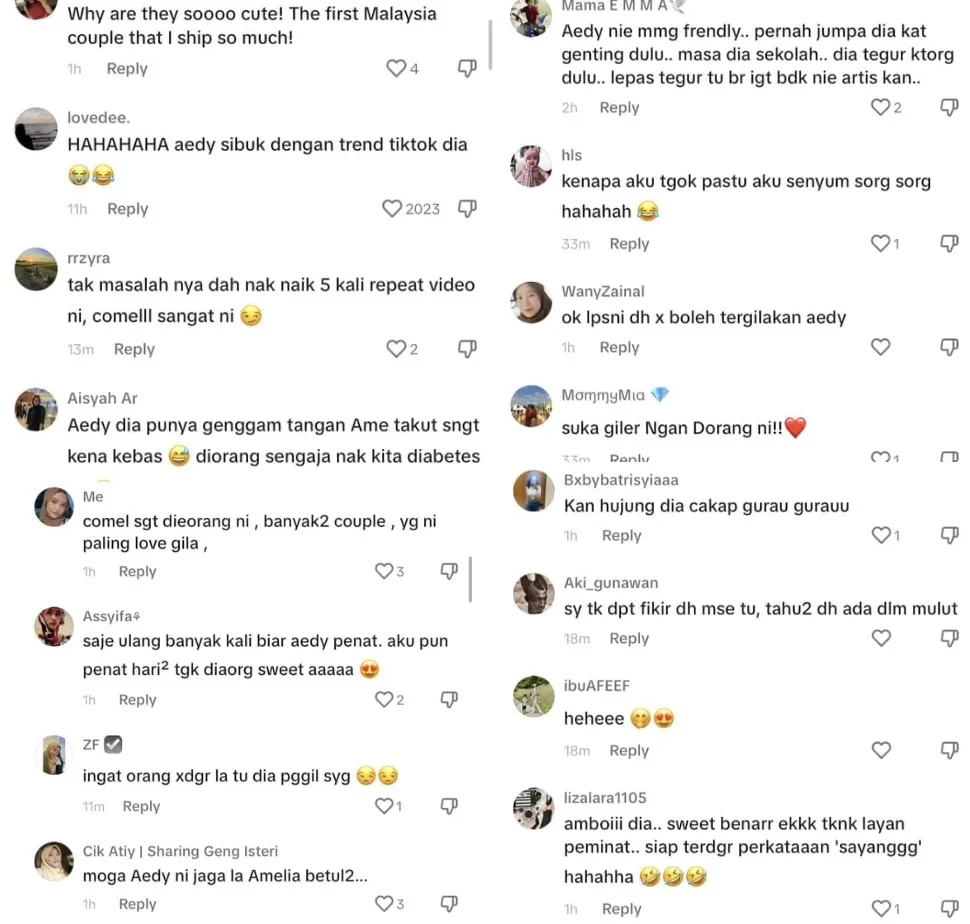970x924 pixels.
Task: Like Bxbybatrisyiaaa's comment
Action: coord(880,535)
